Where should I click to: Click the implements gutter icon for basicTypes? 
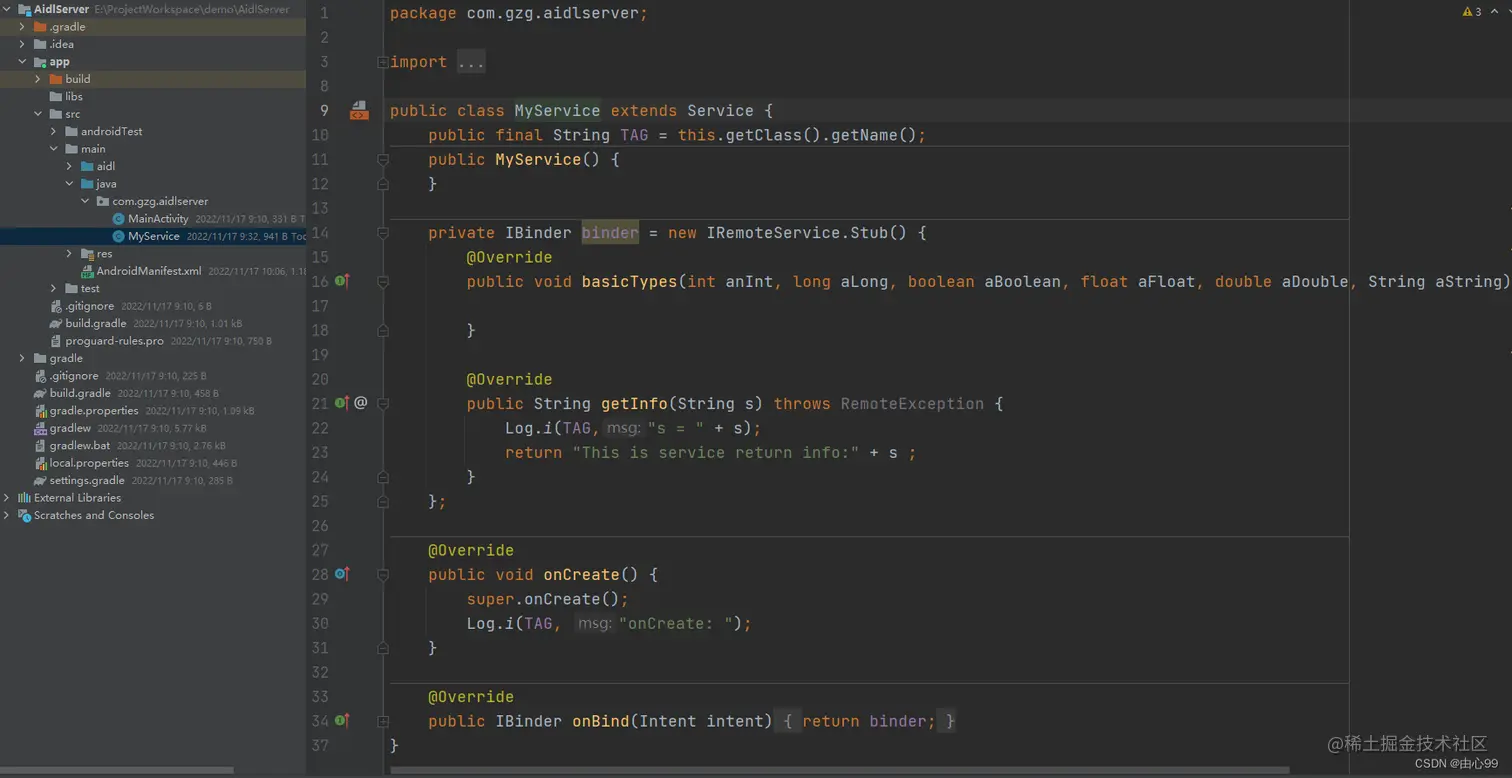coord(342,281)
